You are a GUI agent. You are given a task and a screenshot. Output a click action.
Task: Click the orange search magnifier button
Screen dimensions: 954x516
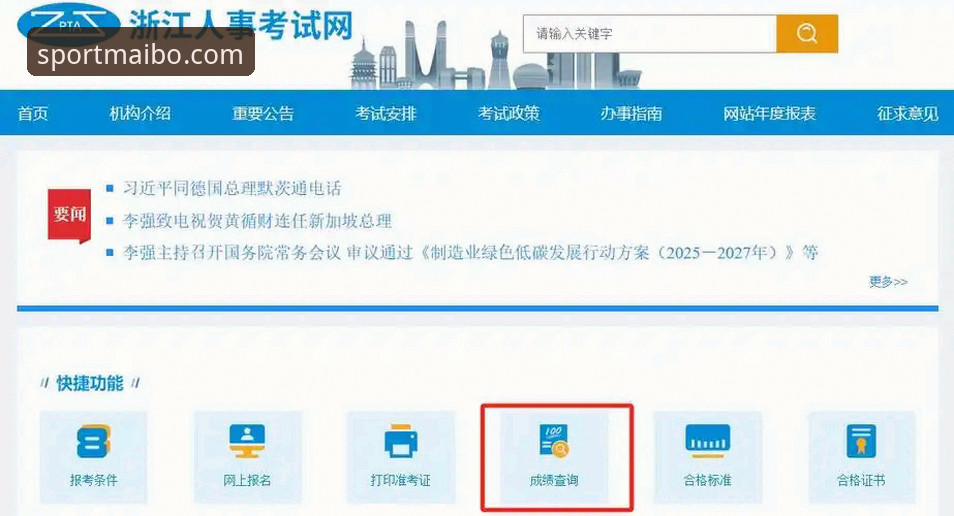pyautogui.click(x=807, y=33)
